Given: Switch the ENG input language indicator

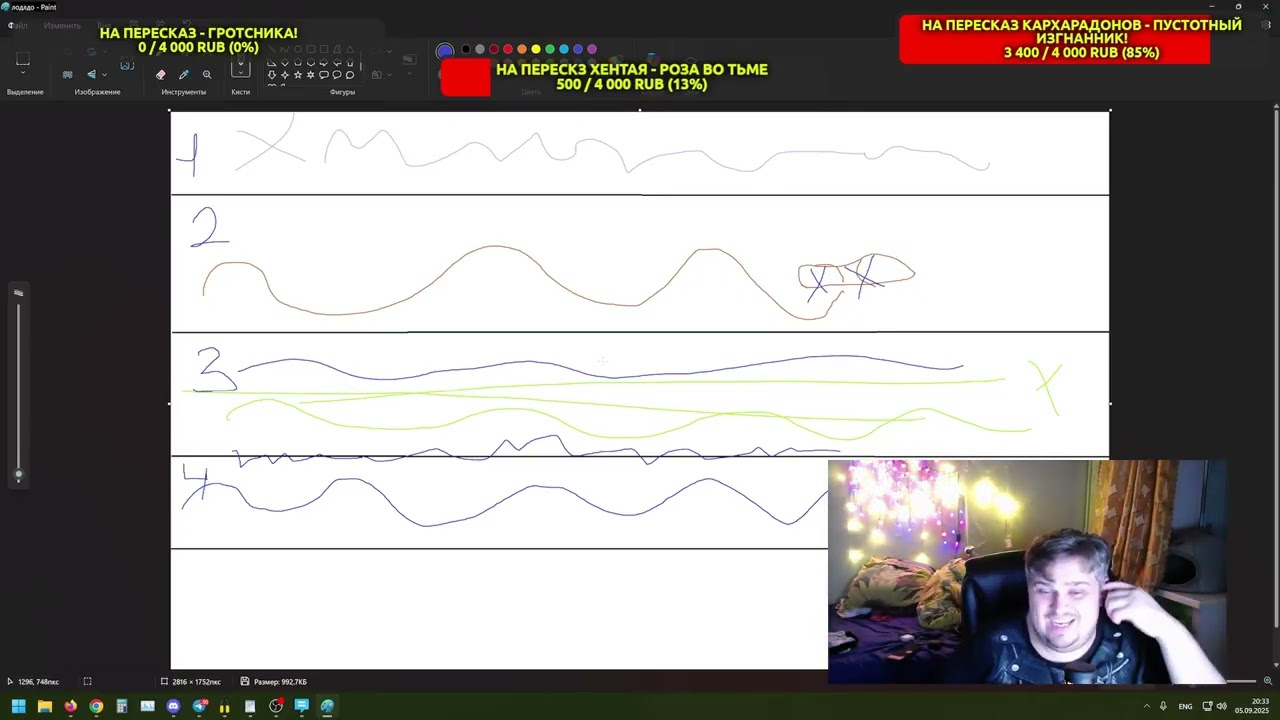Looking at the screenshot, I should tap(1185, 706).
